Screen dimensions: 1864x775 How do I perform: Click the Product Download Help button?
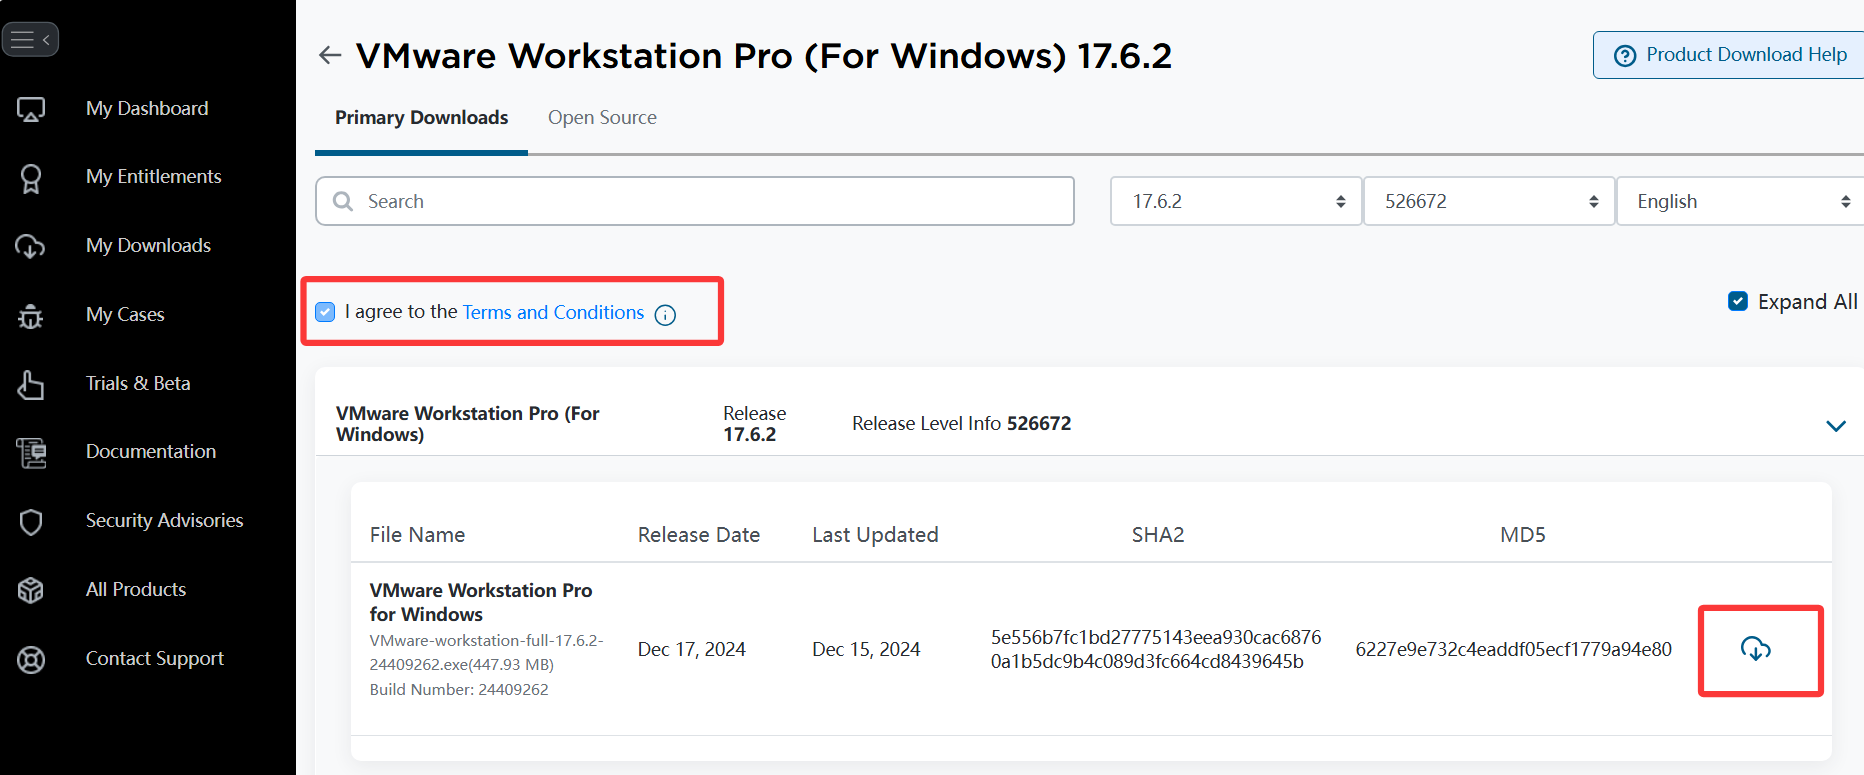[x=1730, y=55]
